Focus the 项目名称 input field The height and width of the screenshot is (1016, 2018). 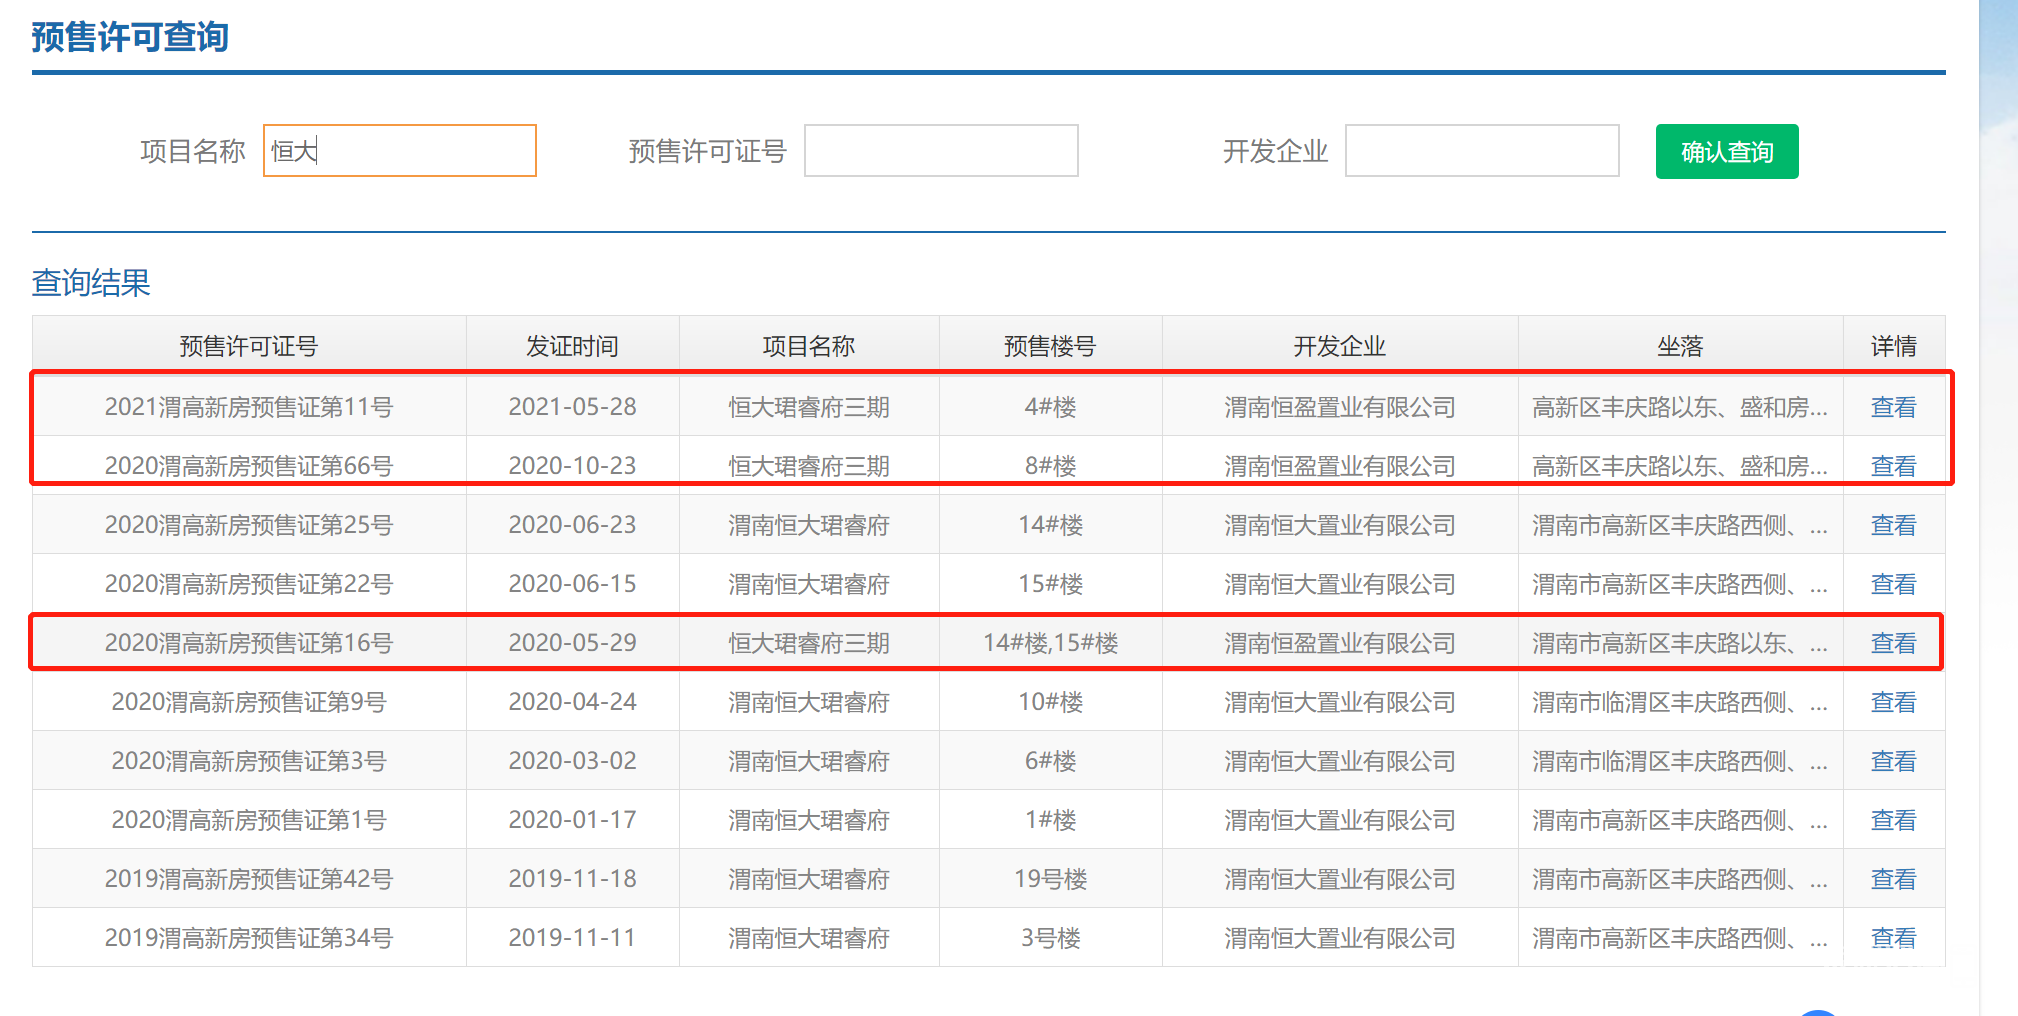(400, 151)
